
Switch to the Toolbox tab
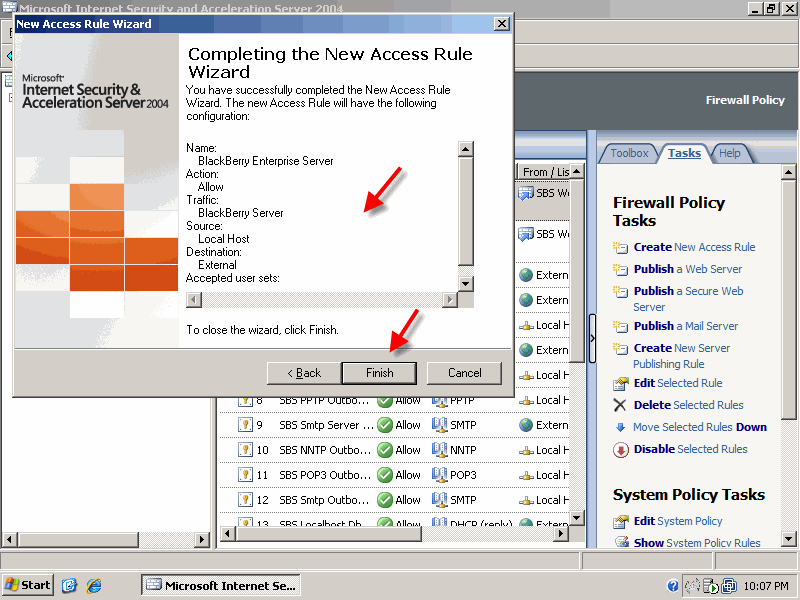[629, 153]
